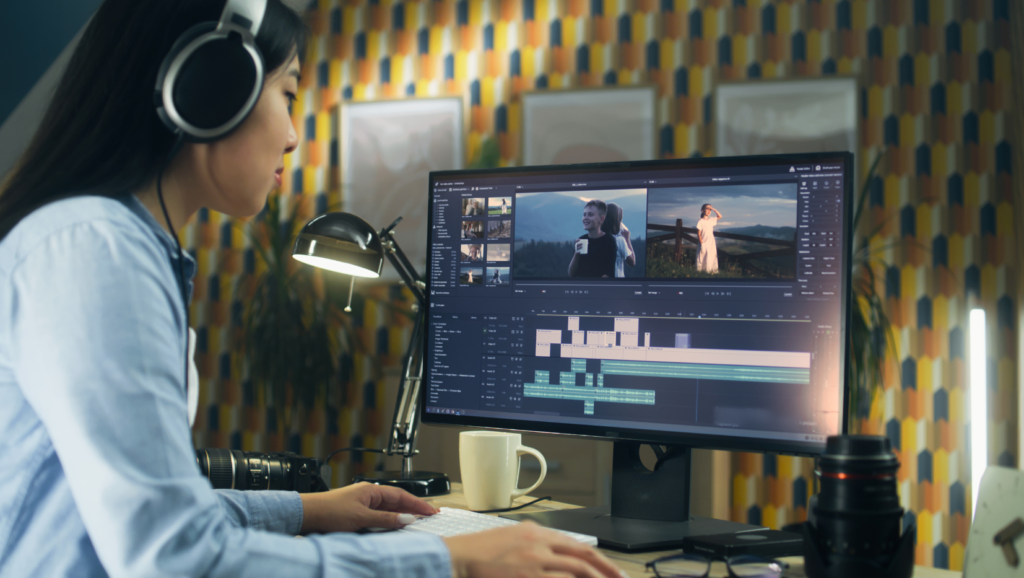Expand the first folder in the left media tree
This screenshot has height=578, width=1024.
click(437, 200)
